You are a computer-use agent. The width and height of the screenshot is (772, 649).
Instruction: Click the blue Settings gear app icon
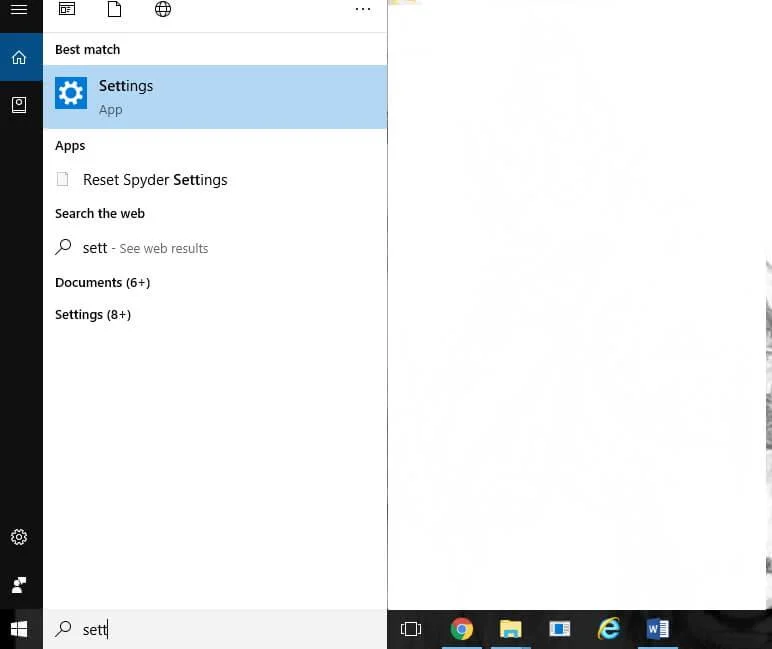[x=71, y=93]
